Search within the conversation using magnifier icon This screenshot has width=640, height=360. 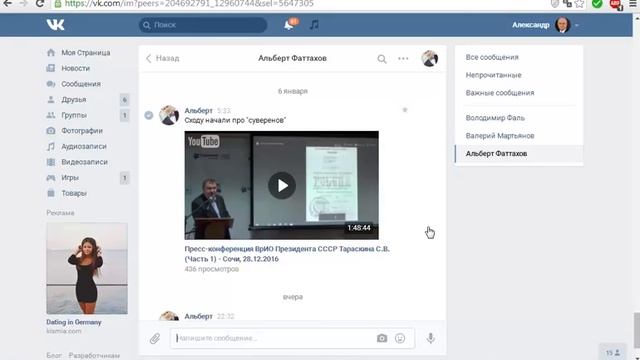(382, 59)
